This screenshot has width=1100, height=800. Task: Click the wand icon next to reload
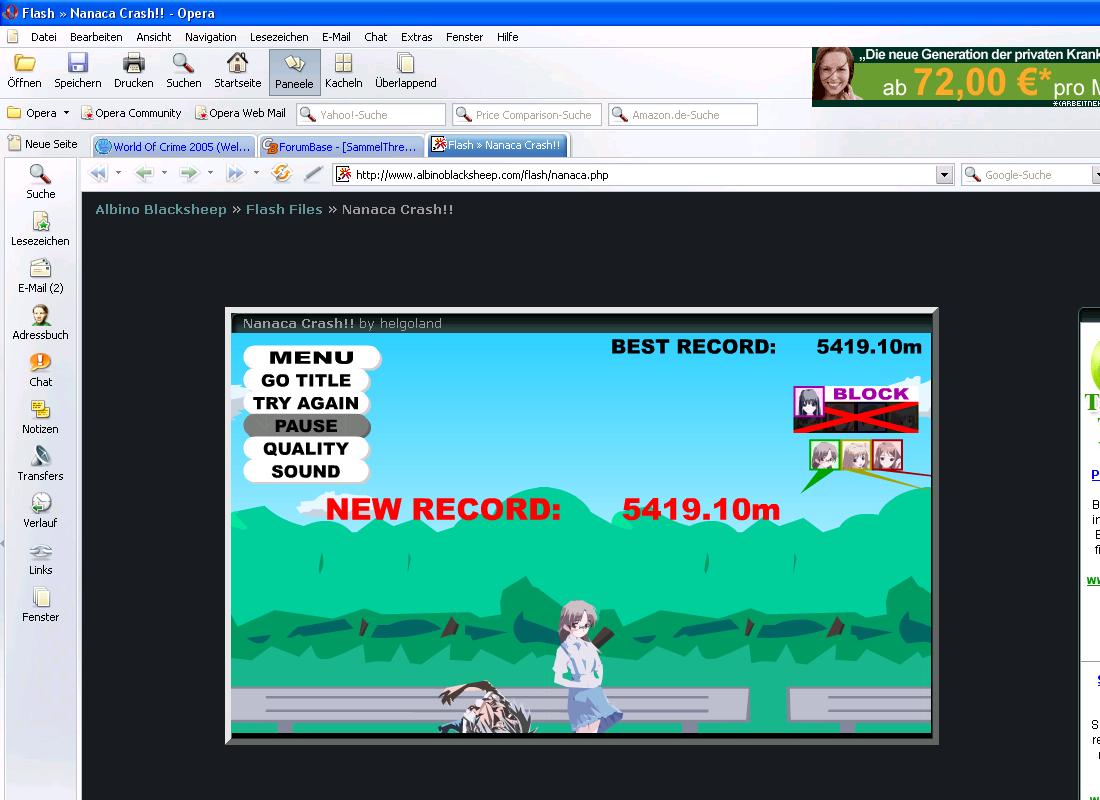click(x=313, y=173)
